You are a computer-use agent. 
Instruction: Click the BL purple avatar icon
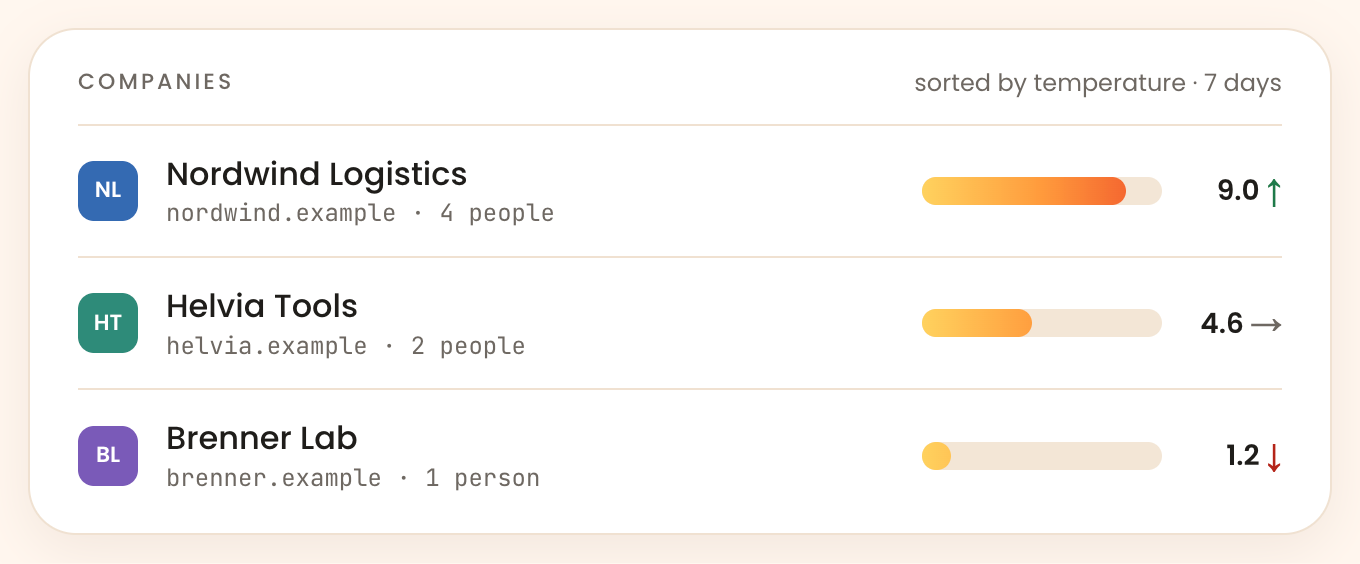click(108, 456)
